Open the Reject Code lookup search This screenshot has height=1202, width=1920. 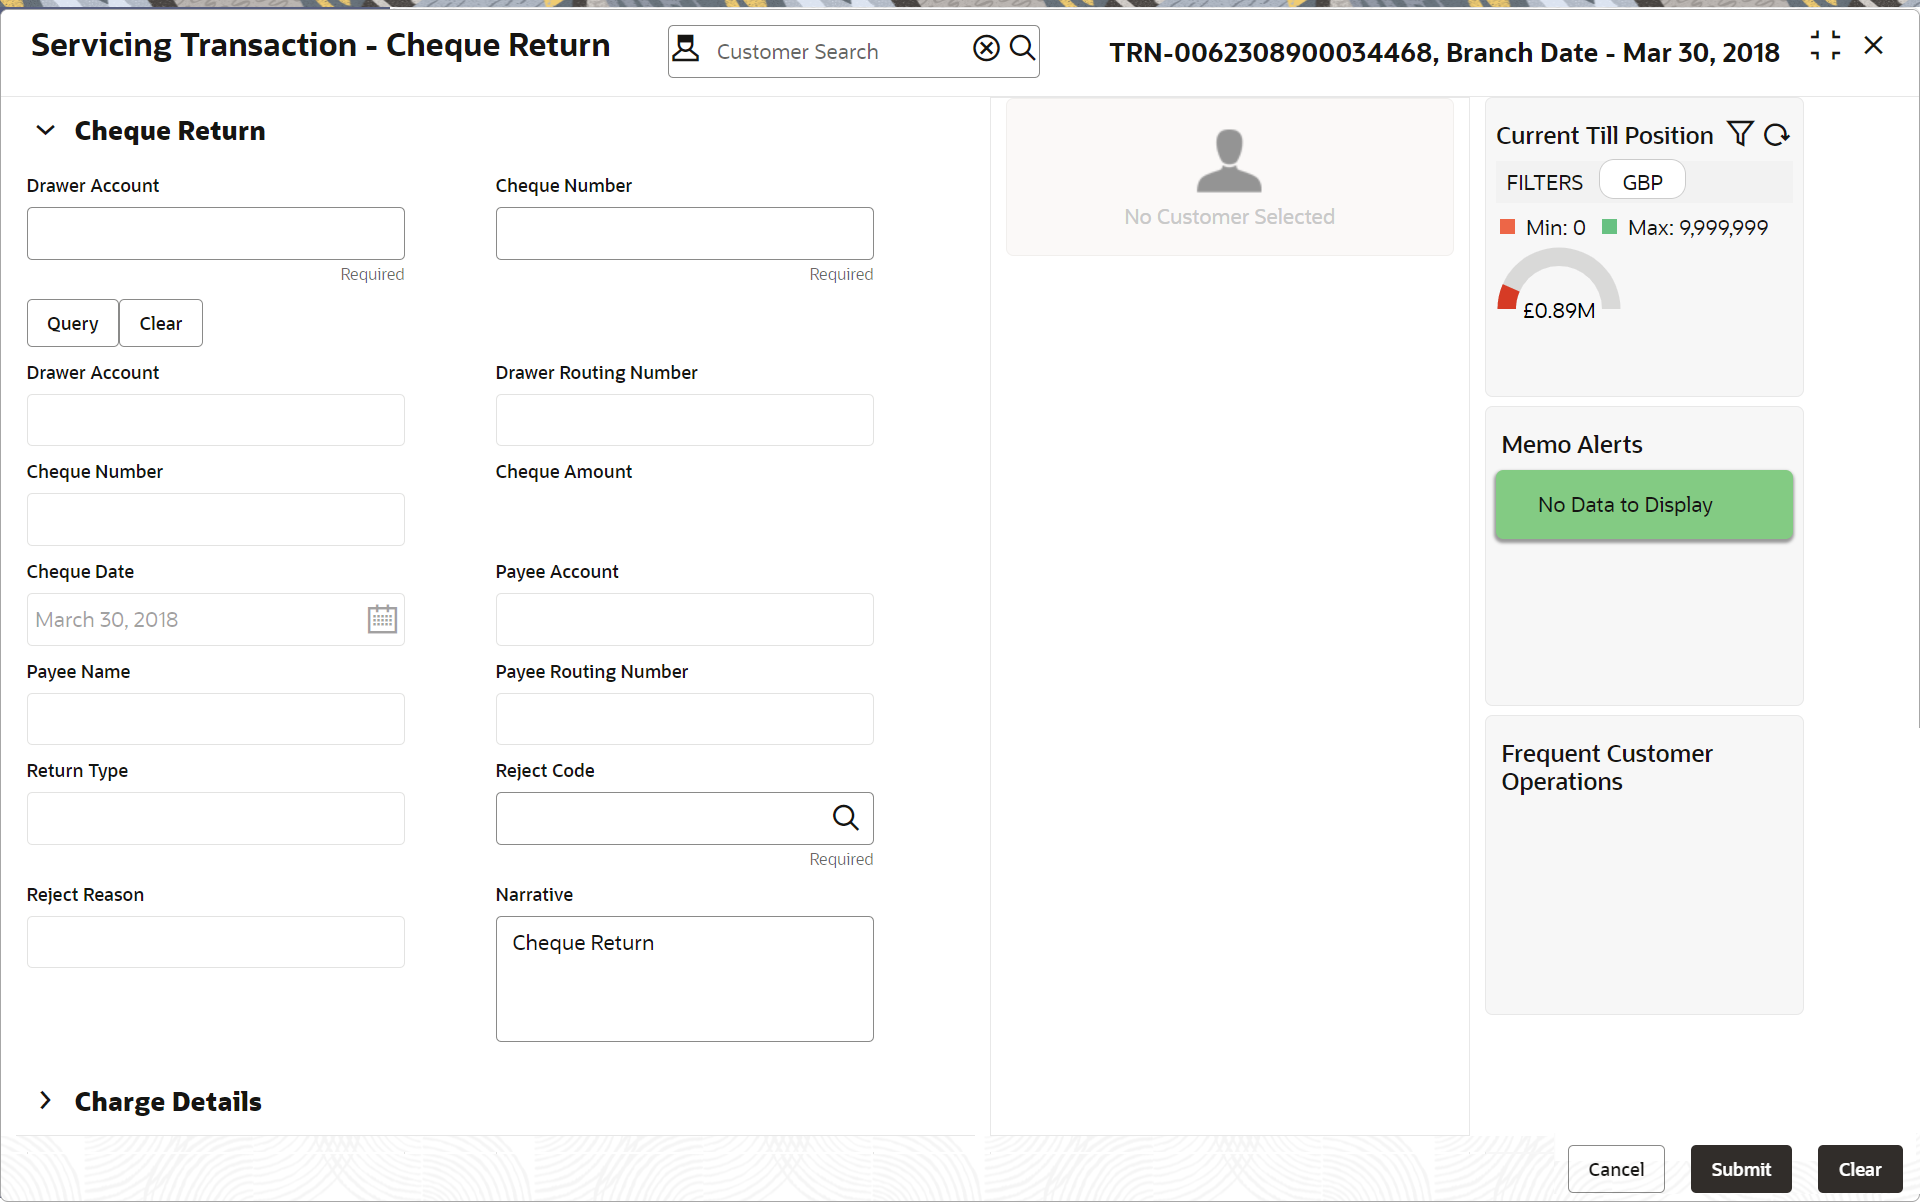pyautogui.click(x=846, y=818)
